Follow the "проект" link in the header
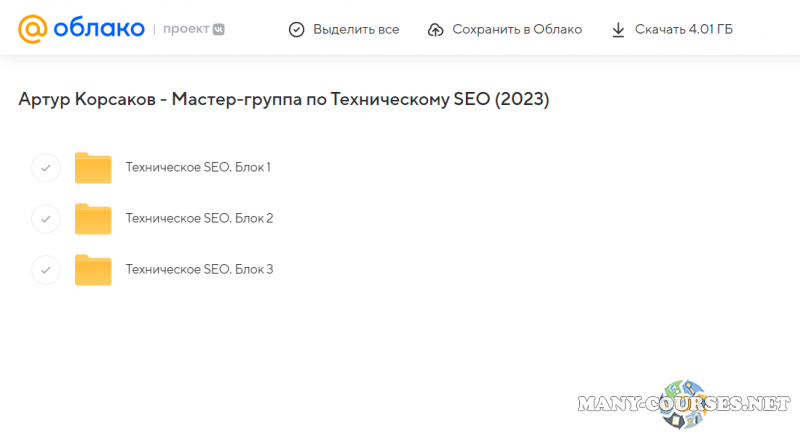Image resolution: width=800 pixels, height=437 pixels. (x=185, y=30)
